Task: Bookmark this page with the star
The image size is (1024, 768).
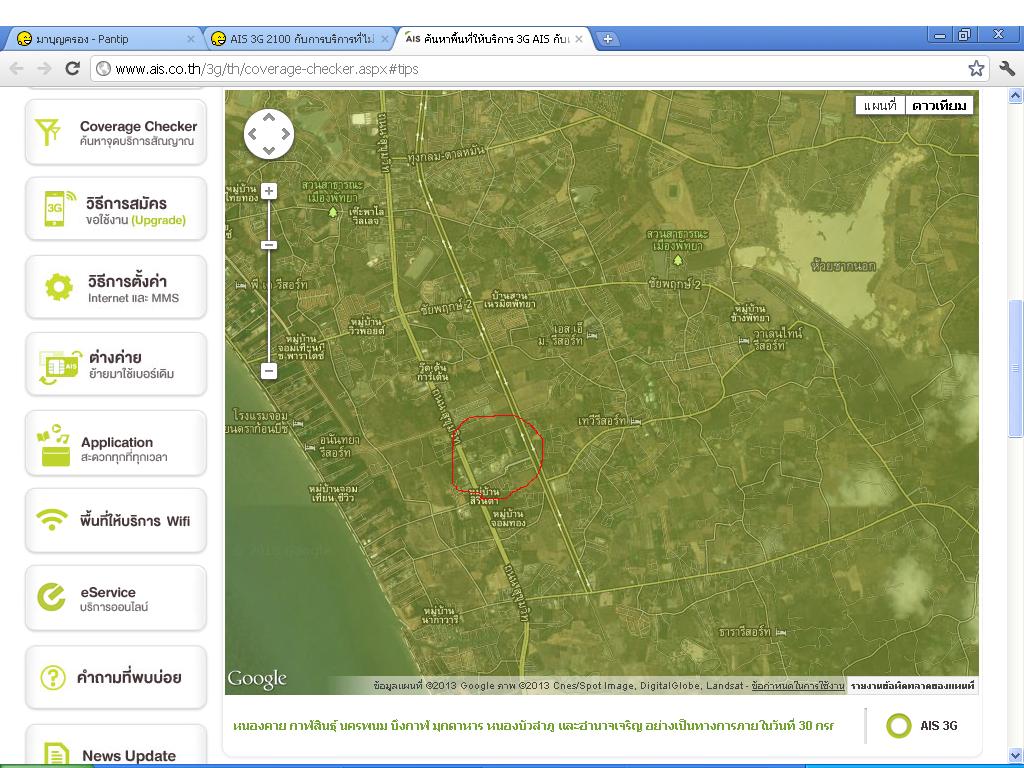Action: click(x=976, y=69)
